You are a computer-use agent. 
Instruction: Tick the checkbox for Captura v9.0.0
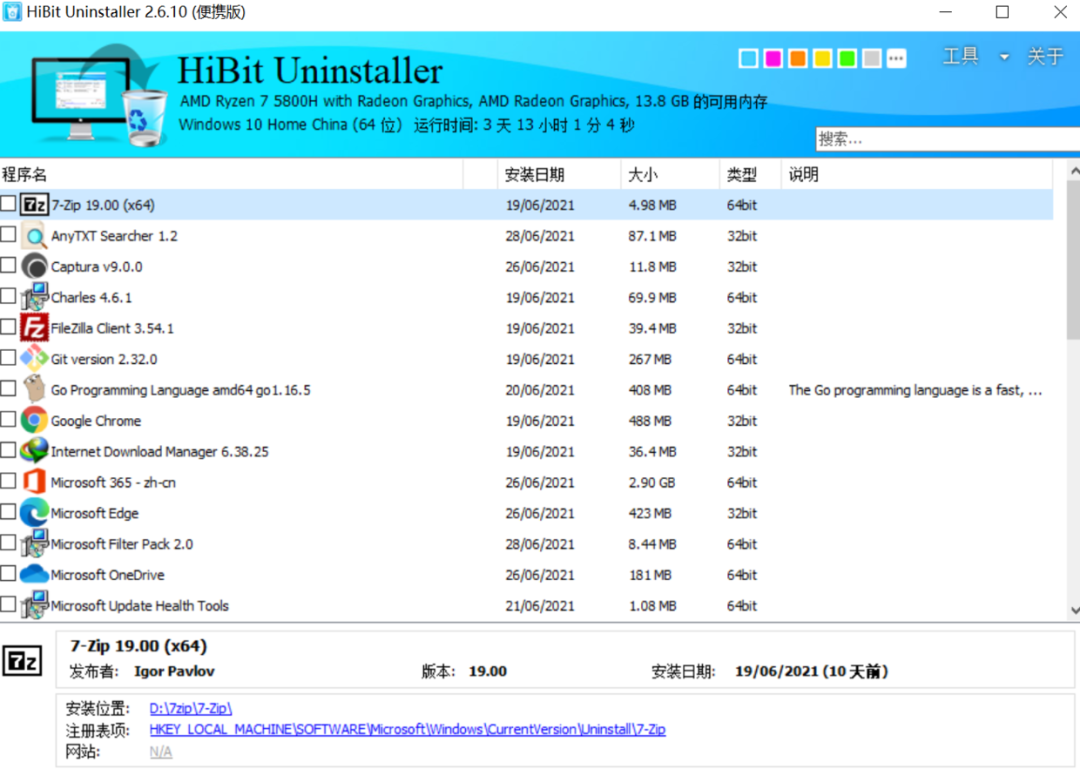[x=8, y=266]
